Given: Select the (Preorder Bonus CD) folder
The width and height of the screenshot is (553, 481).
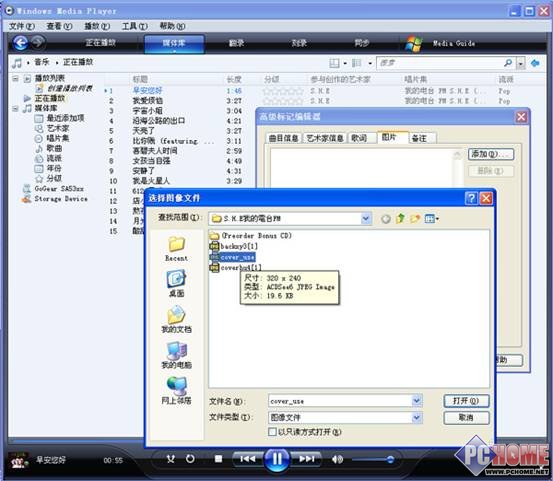Looking at the screenshot, I should pyautogui.click(x=251, y=236).
